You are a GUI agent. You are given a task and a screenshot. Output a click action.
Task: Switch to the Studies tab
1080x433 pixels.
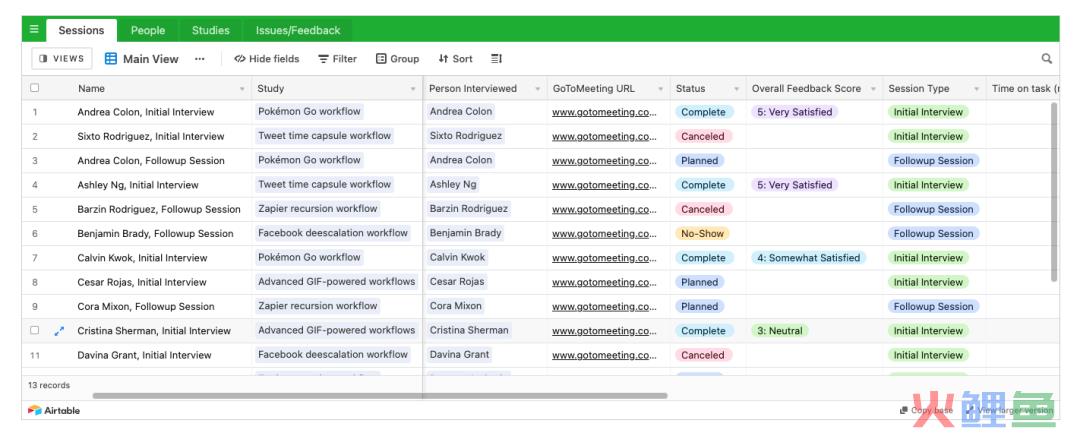coord(211,30)
